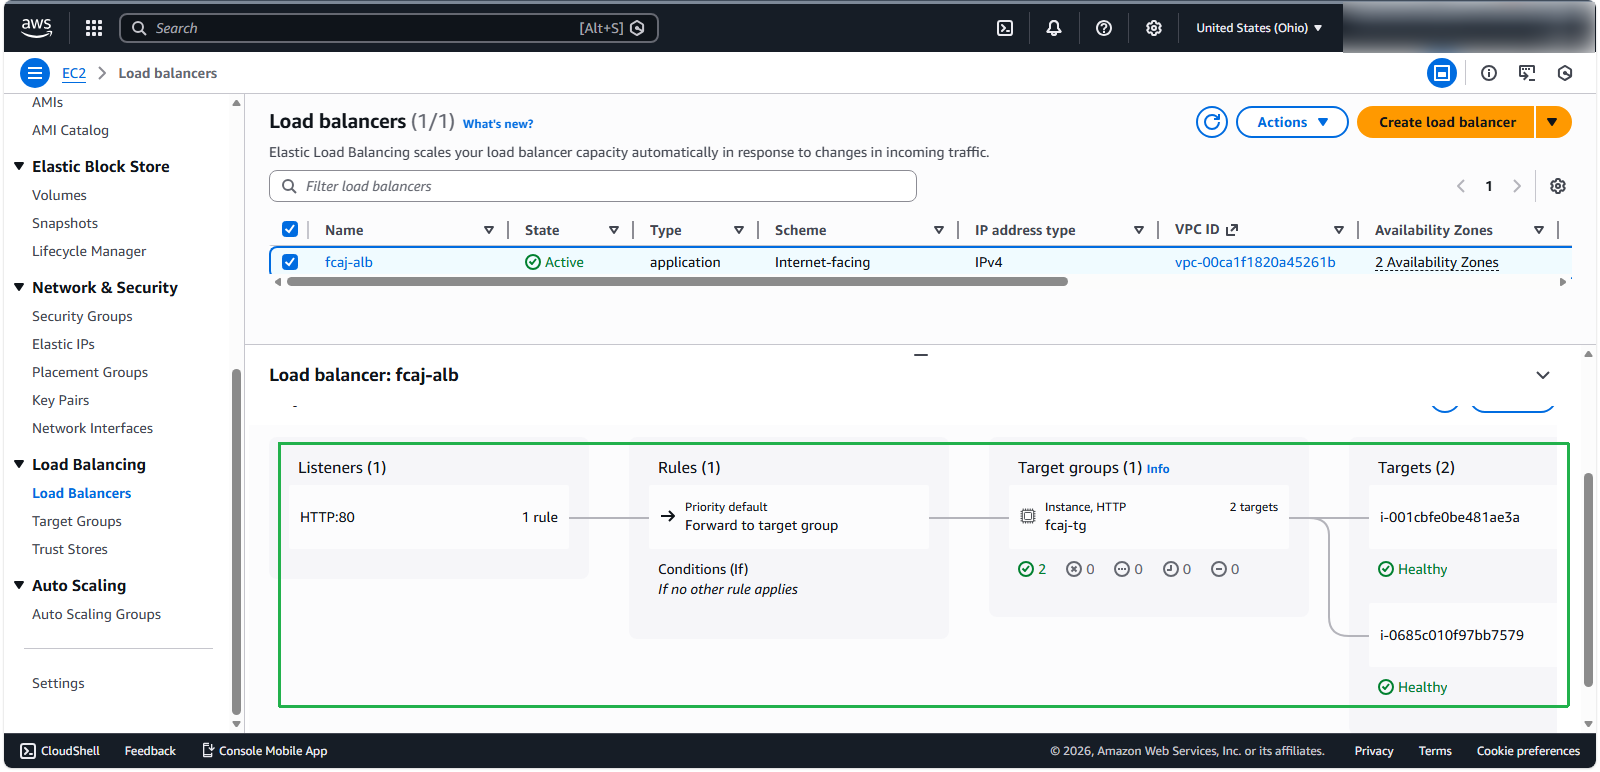The width and height of the screenshot is (1600, 772).
Task: Sort by the Name column arrow
Action: coord(489,230)
